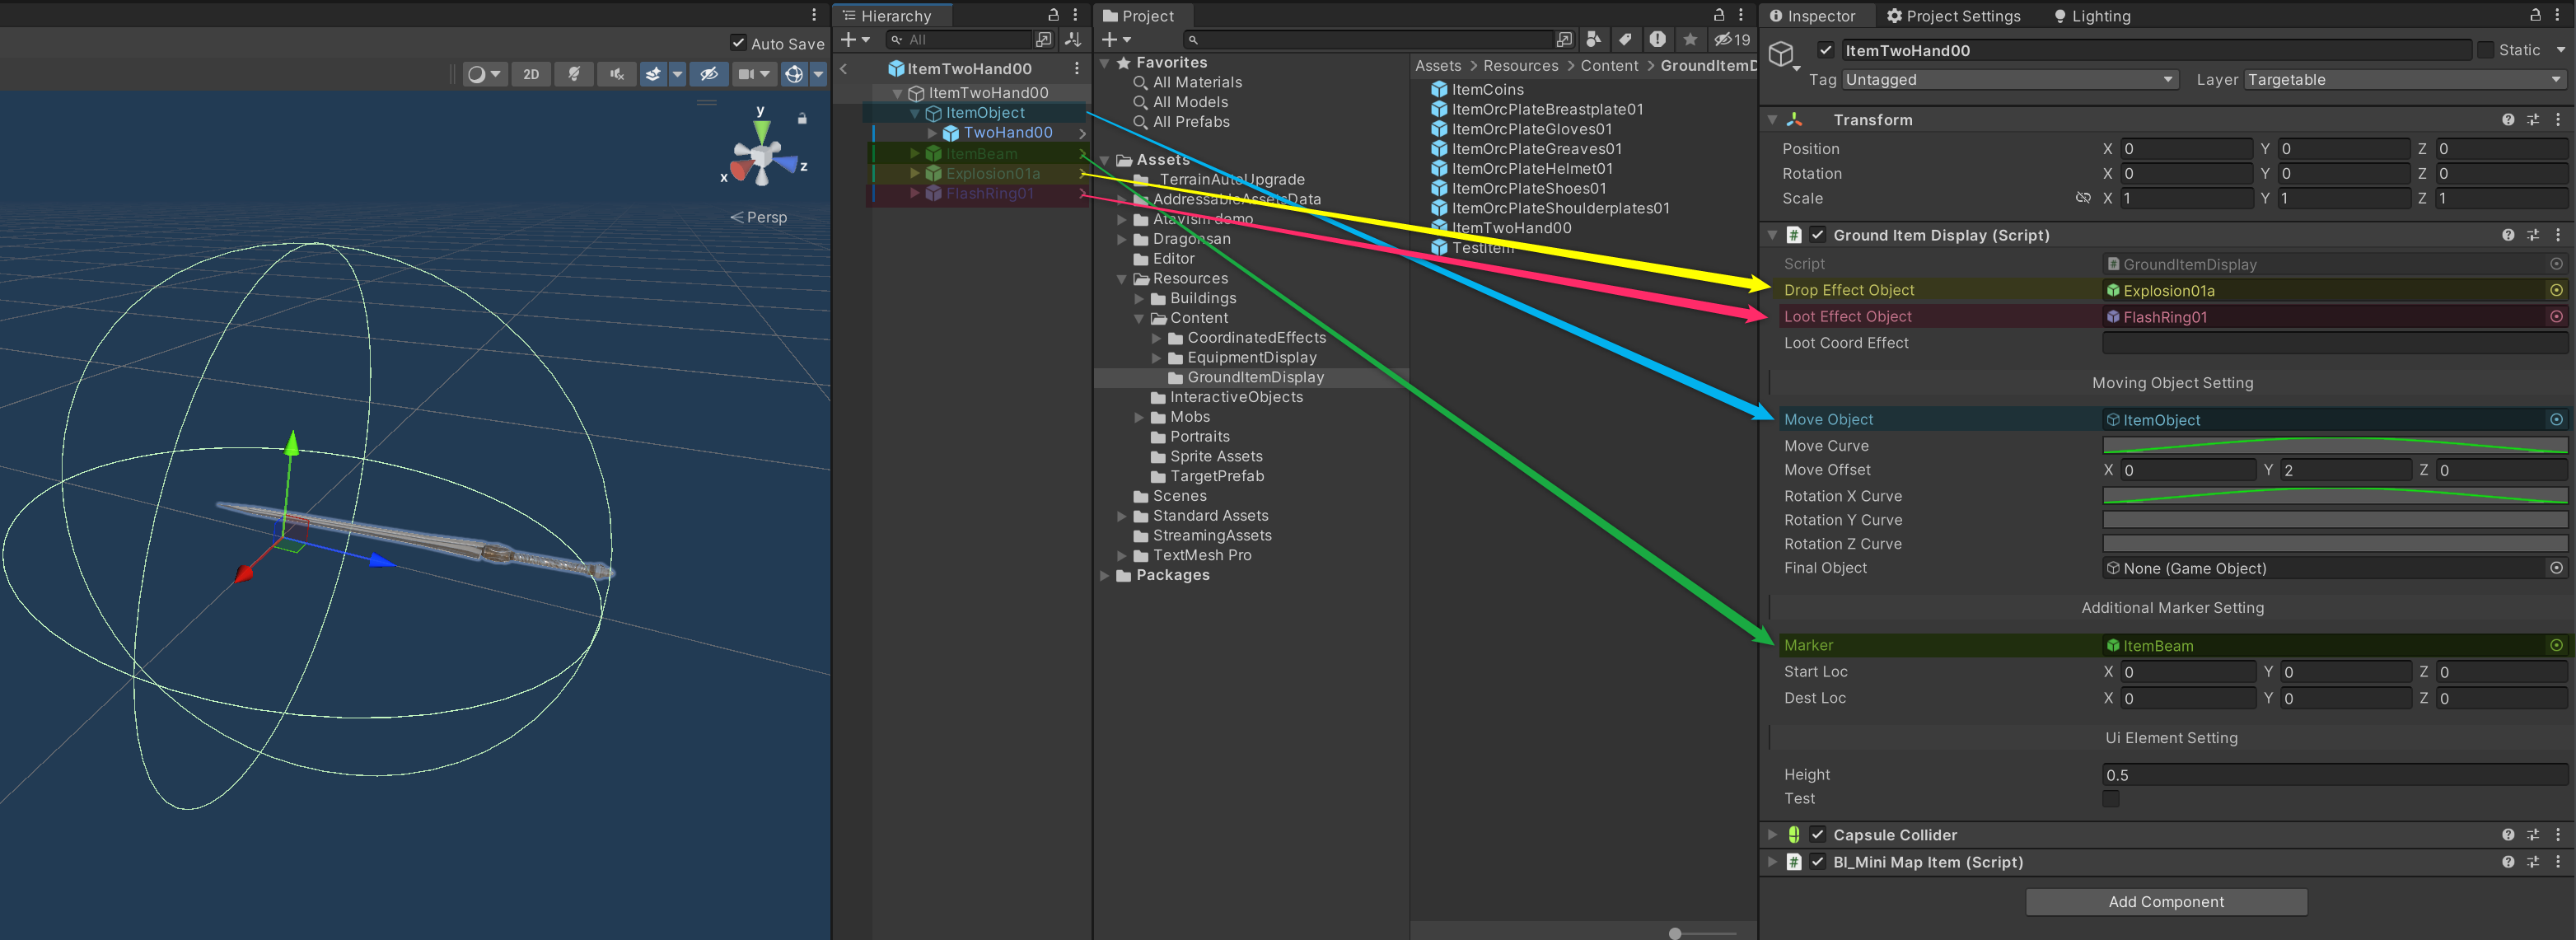The width and height of the screenshot is (2576, 940).
Task: Open the Layer dropdown showing Targetable
Action: tap(2404, 80)
